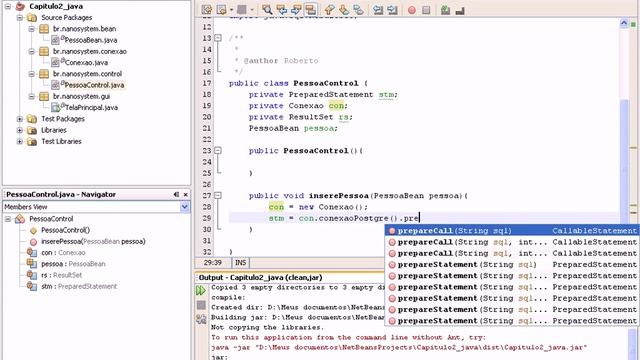The image size is (640, 360).
Task: Choose last prepareStatement completion entry
Action: pos(512,321)
